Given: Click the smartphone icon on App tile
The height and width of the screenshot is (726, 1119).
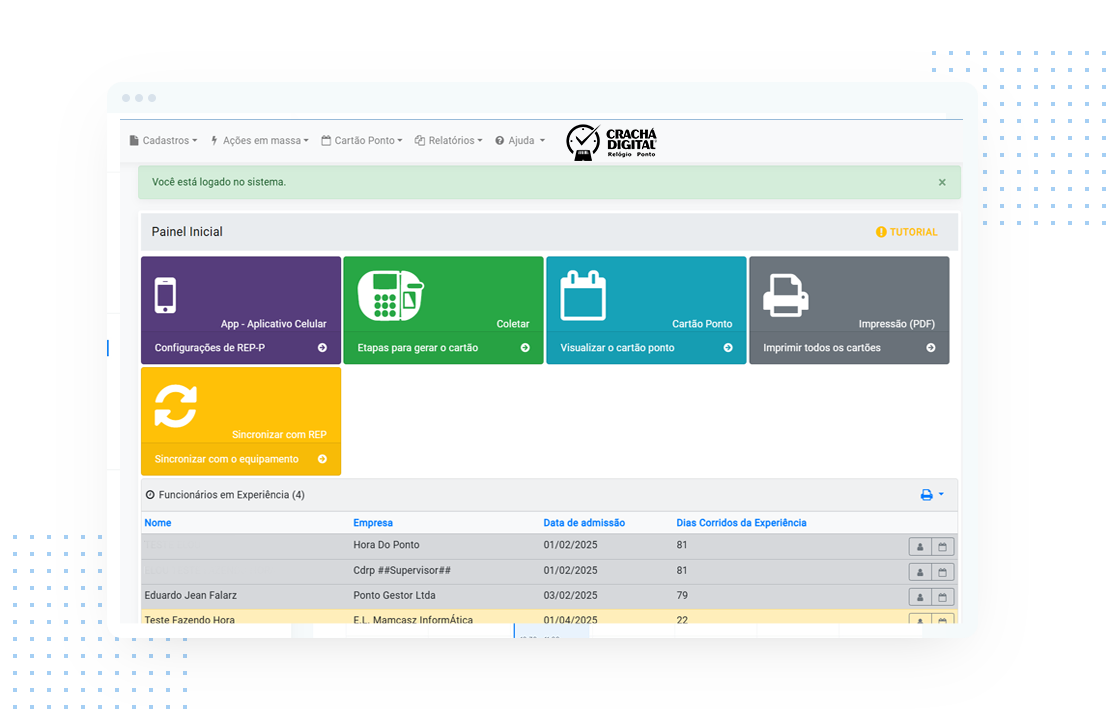Looking at the screenshot, I should (x=166, y=295).
